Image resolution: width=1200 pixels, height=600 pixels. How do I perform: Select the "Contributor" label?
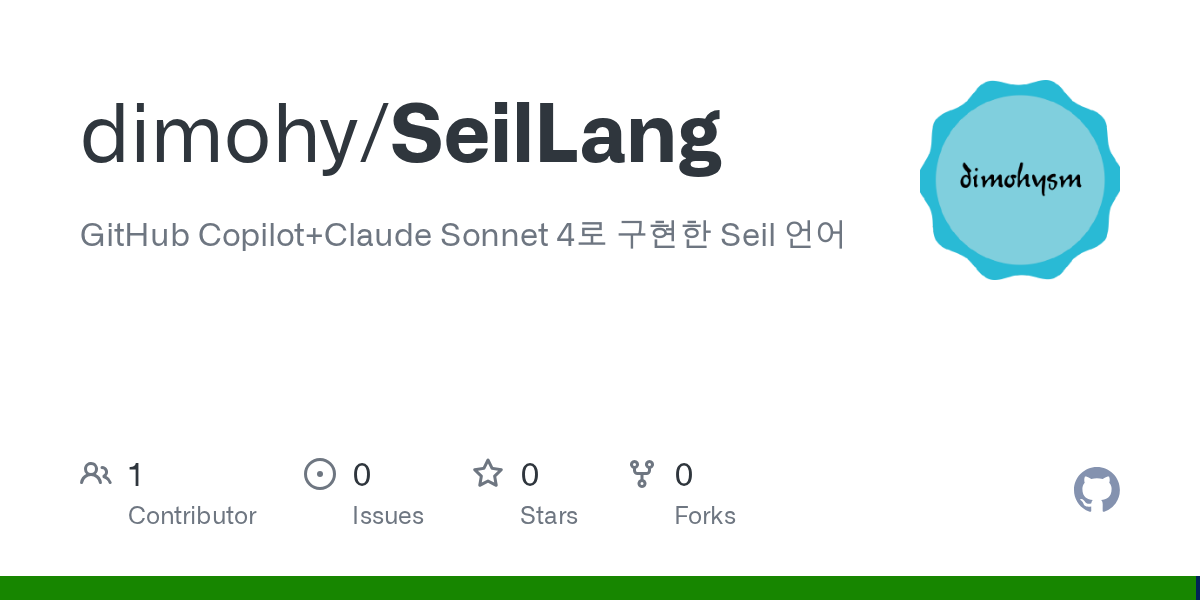[x=192, y=516]
